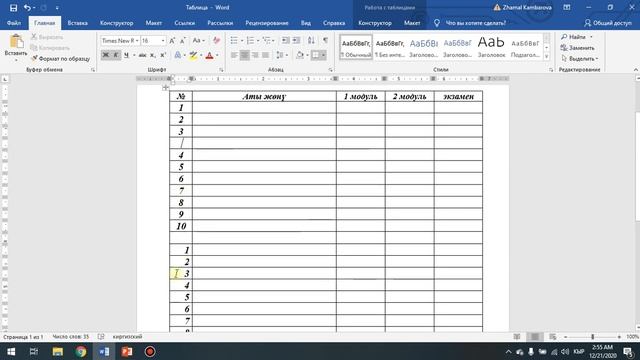Open the Файл tab
640x360 pixels.
(14, 23)
